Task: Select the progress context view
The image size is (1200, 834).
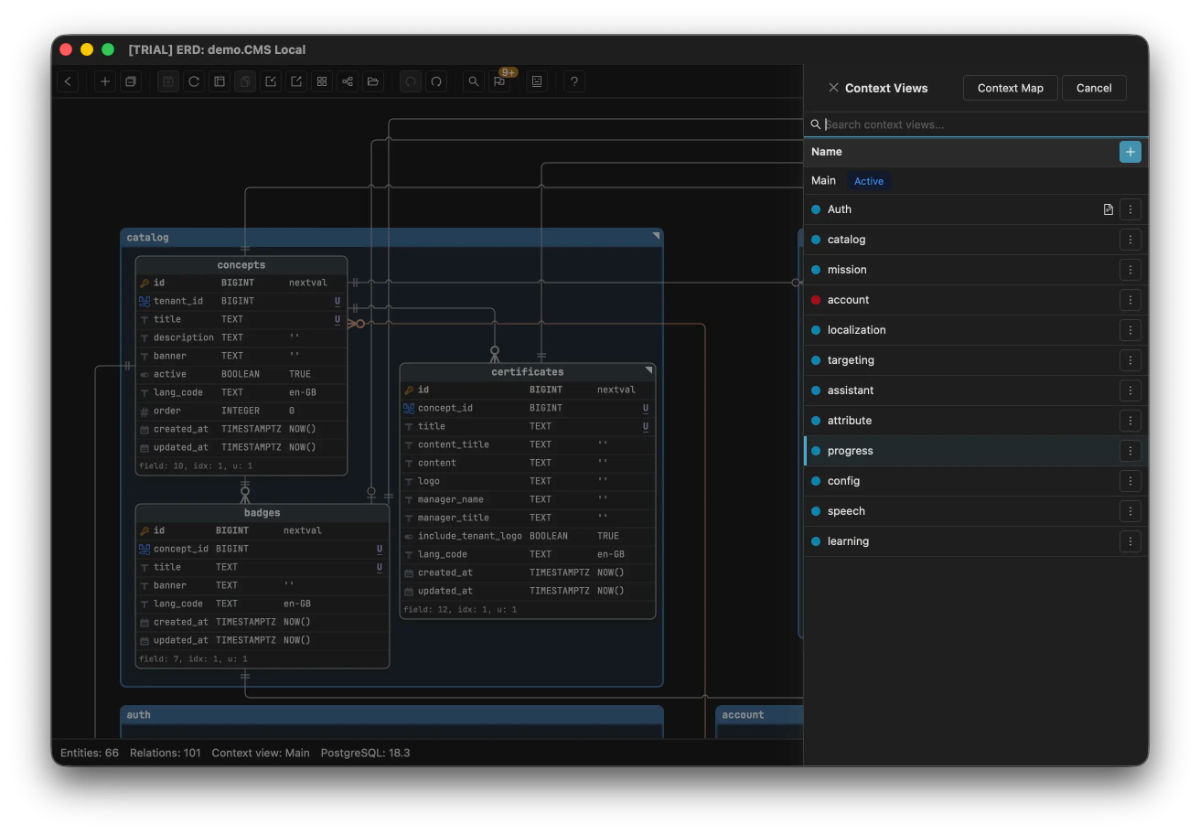Action: [976, 451]
